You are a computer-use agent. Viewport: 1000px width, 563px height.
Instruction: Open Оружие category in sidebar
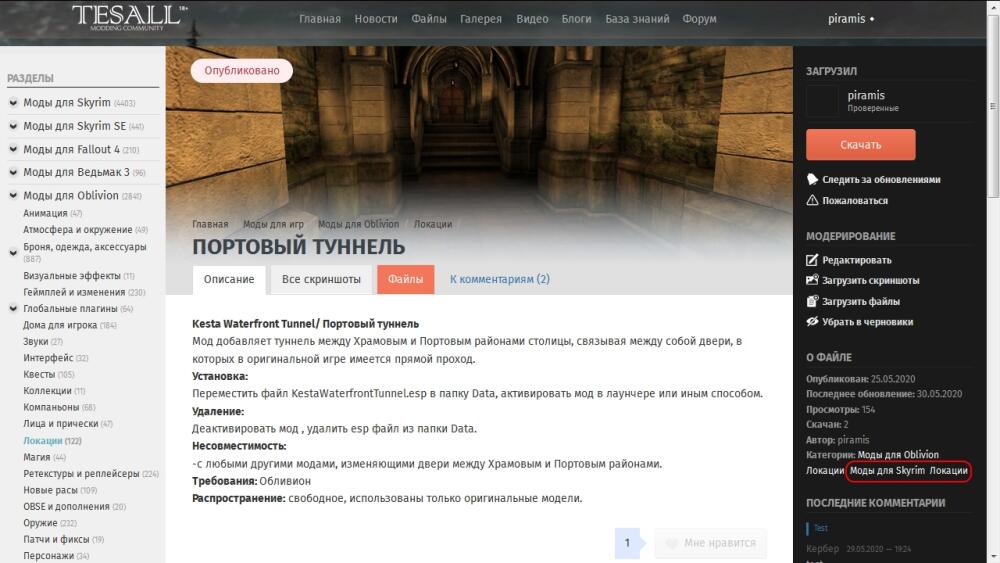pyautogui.click(x=40, y=522)
